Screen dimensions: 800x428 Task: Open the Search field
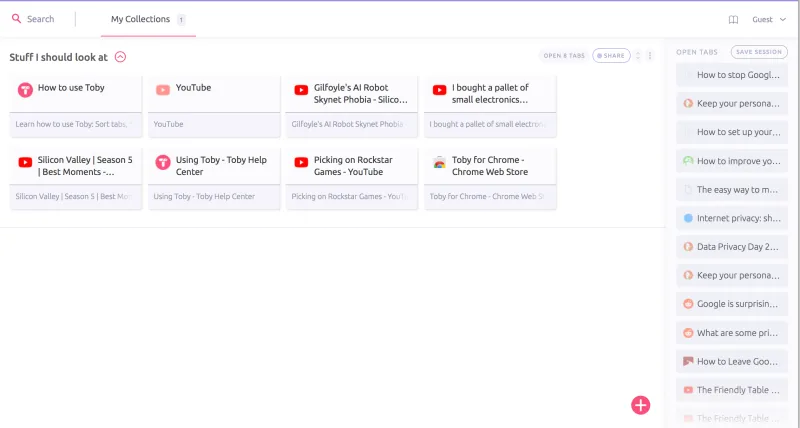40,19
